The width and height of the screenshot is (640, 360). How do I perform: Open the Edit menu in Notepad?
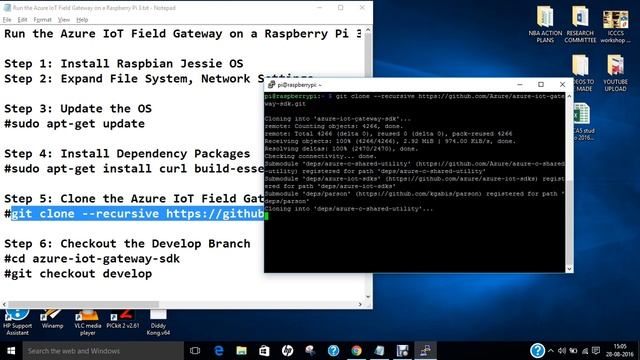(22, 20)
